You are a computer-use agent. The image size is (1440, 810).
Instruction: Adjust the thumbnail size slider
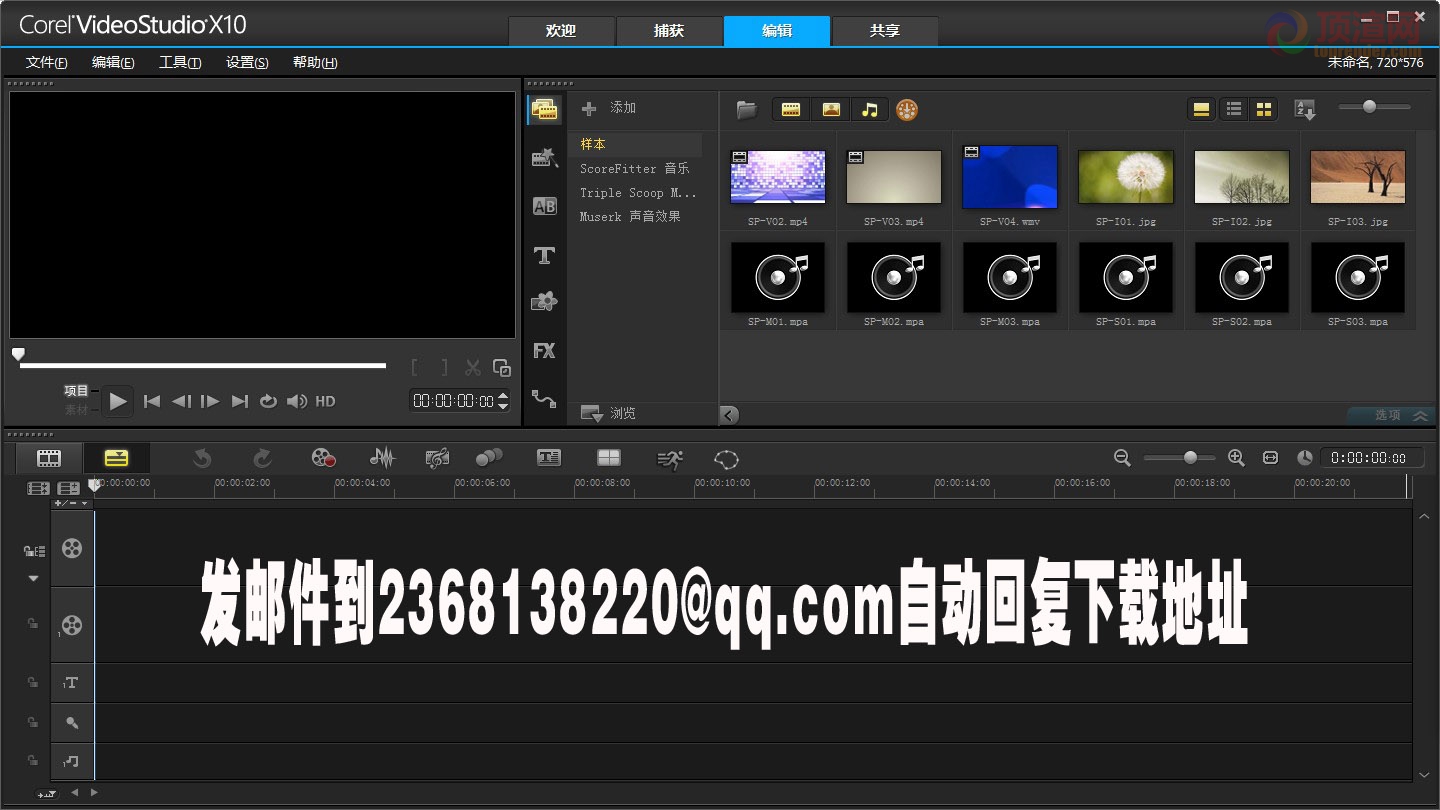(1369, 107)
